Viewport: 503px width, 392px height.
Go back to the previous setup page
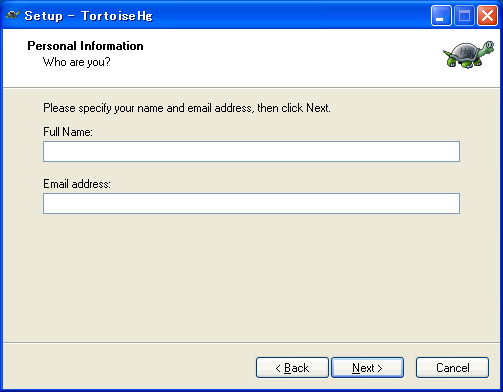[292, 368]
